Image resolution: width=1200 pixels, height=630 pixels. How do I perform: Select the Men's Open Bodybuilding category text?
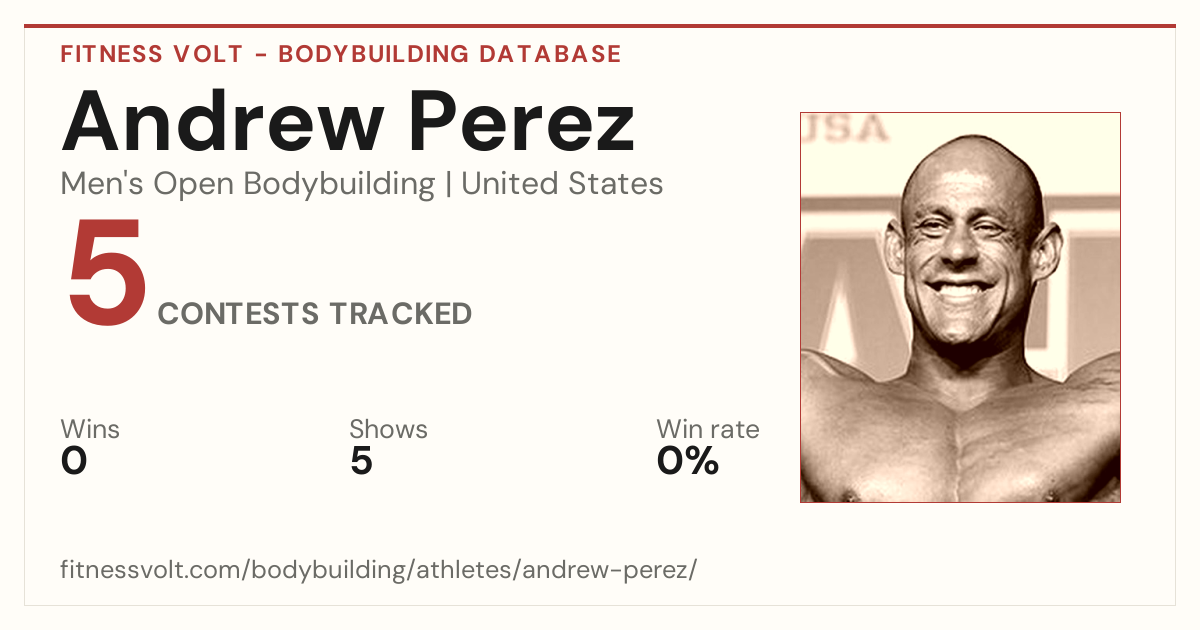tap(248, 184)
